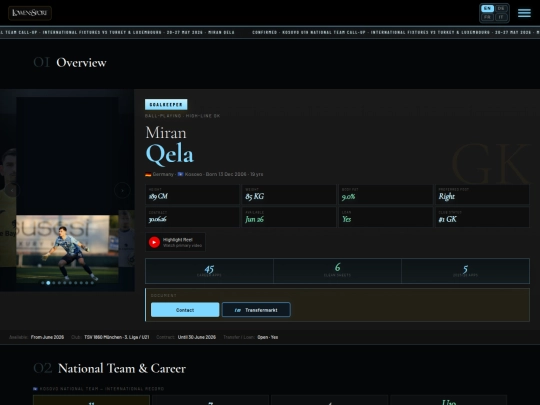Click the 189 CM height stat
Image resolution: width=540 pixels, height=405 pixels.
[x=192, y=195]
